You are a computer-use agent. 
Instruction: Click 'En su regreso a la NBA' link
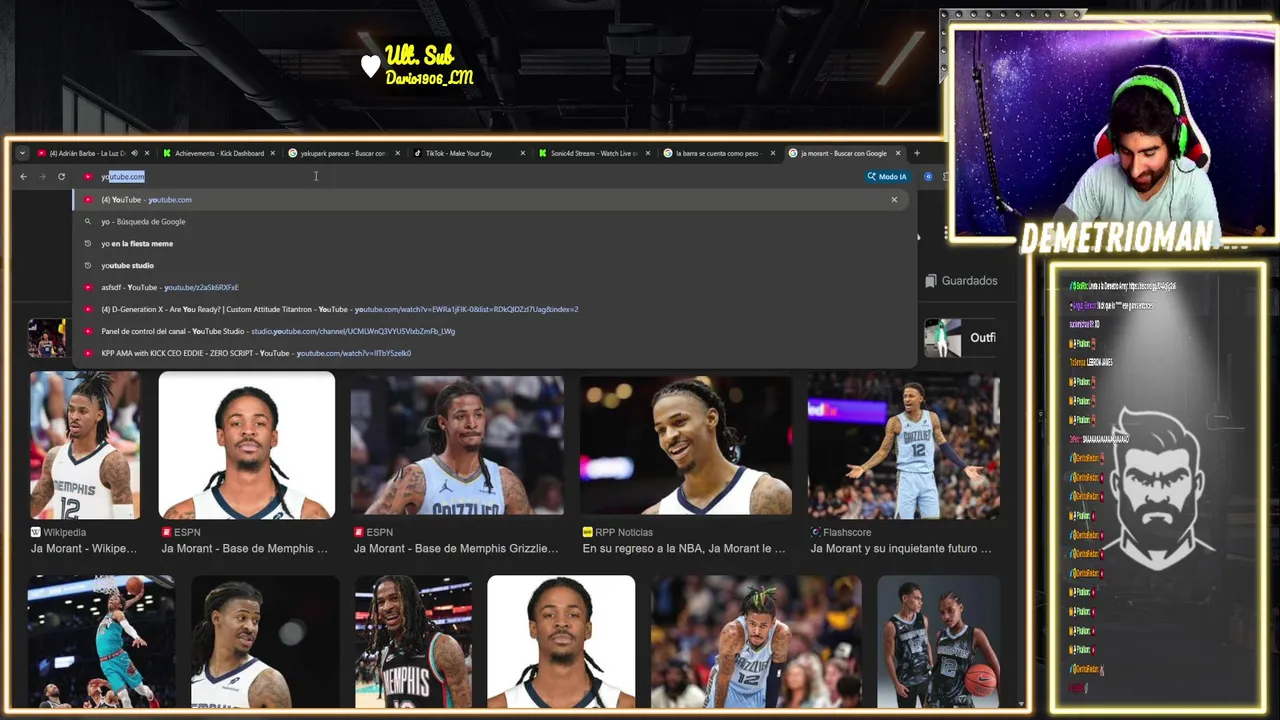(x=684, y=549)
